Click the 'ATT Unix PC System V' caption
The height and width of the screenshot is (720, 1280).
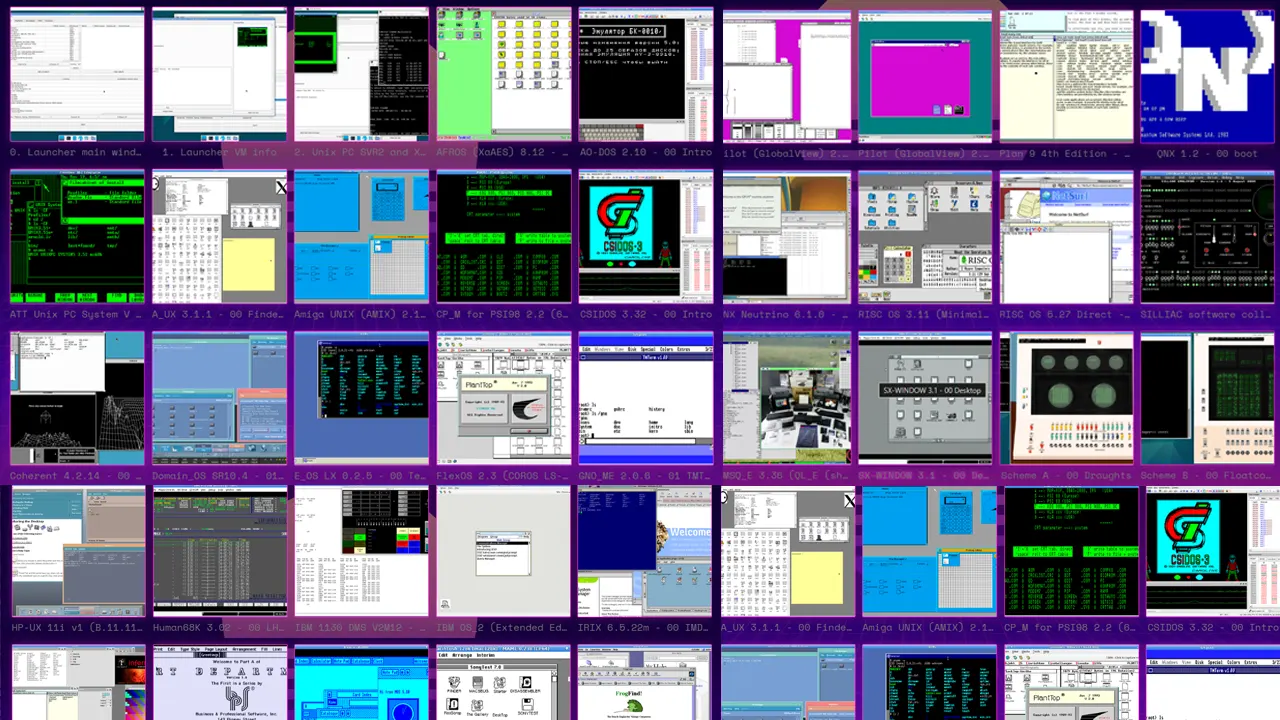coord(77,314)
